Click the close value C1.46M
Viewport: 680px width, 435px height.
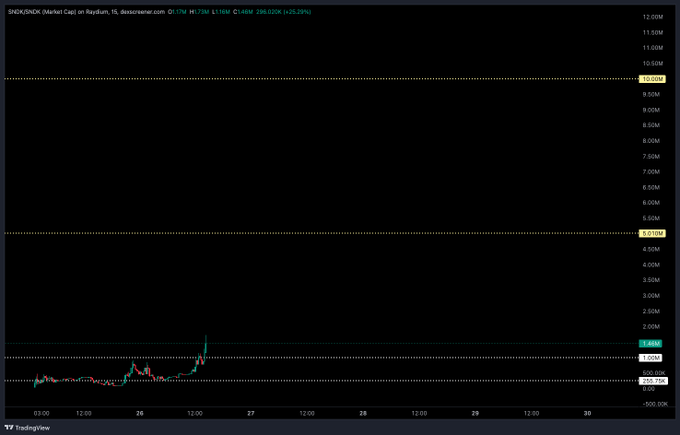(243, 12)
